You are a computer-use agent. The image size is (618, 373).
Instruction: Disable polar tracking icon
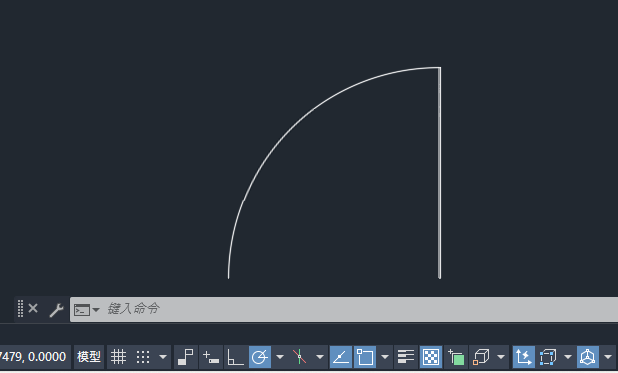tap(260, 357)
